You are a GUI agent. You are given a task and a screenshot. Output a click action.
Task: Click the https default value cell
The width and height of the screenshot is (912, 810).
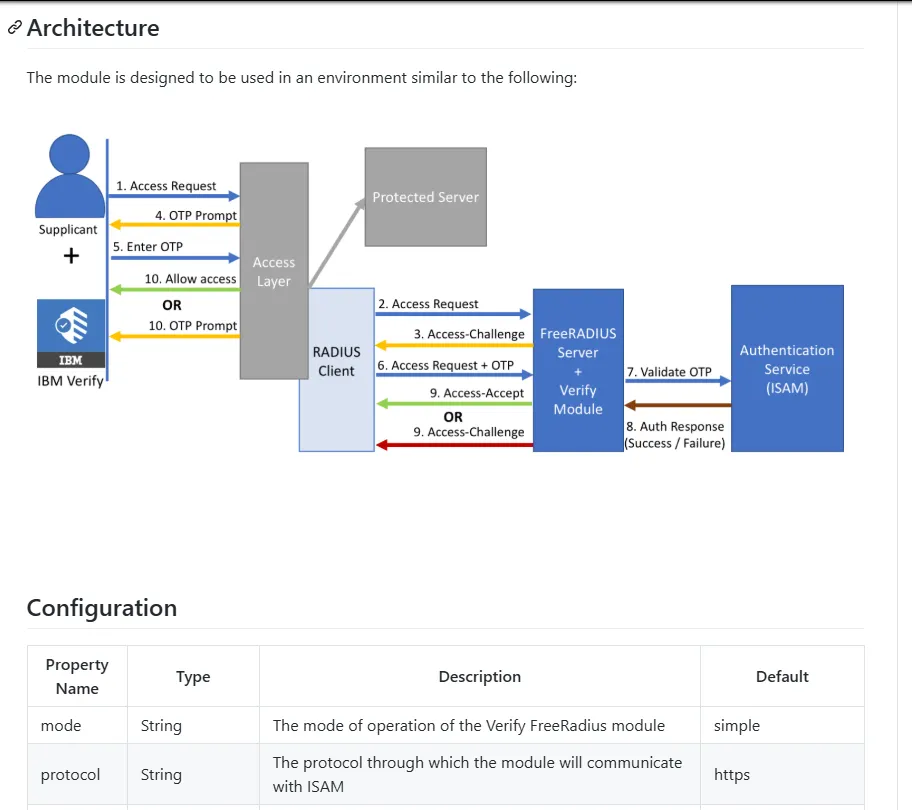[782, 774]
